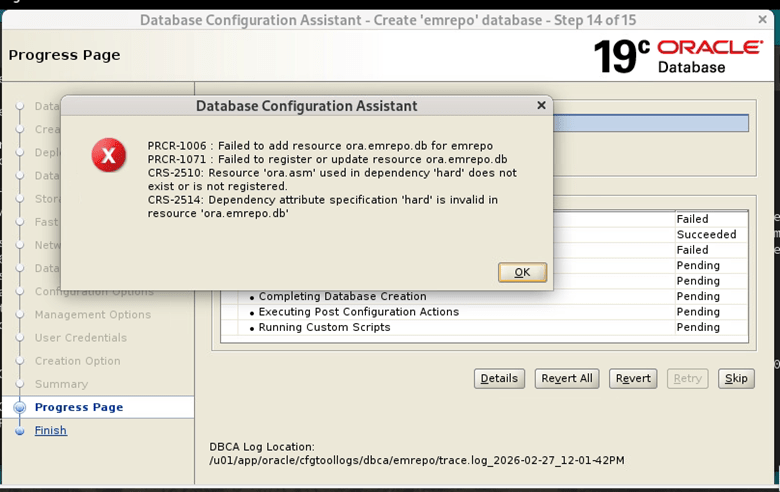The height and width of the screenshot is (492, 780).
Task: Click the Finish step bullet icon
Action: (x=20, y=431)
